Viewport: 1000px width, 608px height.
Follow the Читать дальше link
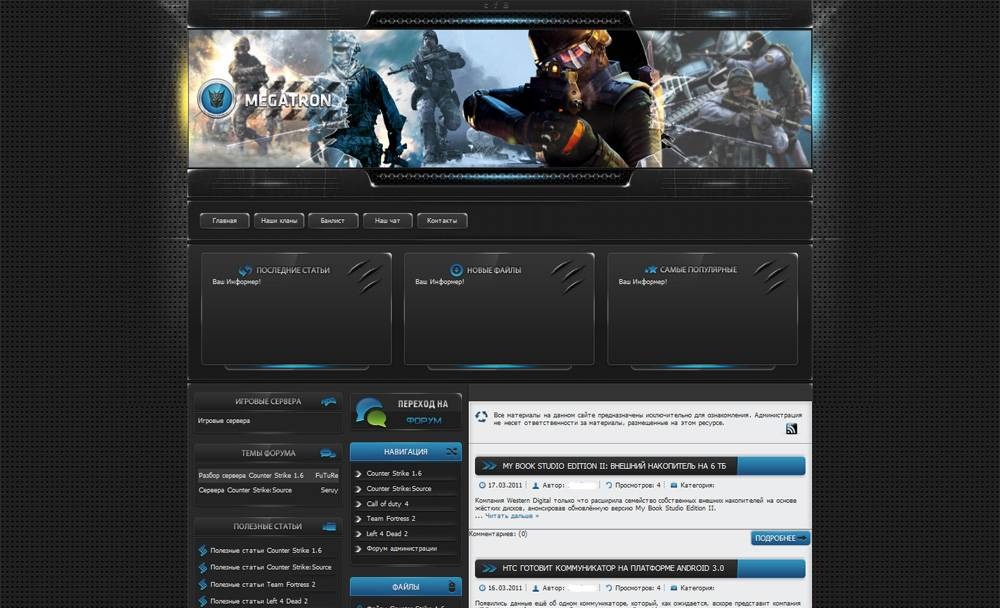(x=512, y=515)
